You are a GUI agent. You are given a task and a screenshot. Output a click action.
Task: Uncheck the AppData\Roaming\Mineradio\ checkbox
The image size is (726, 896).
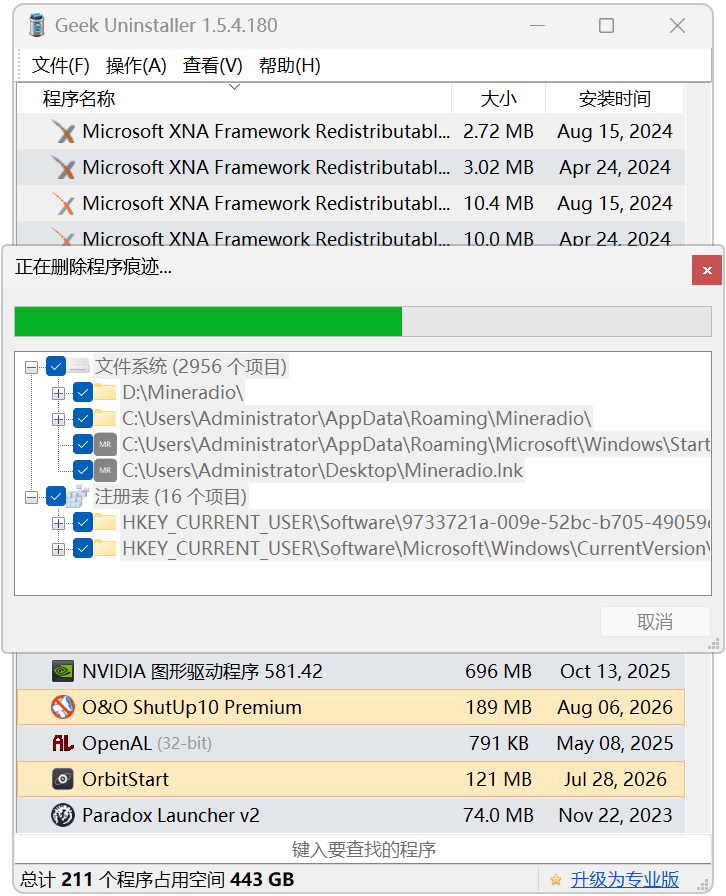click(x=83, y=418)
